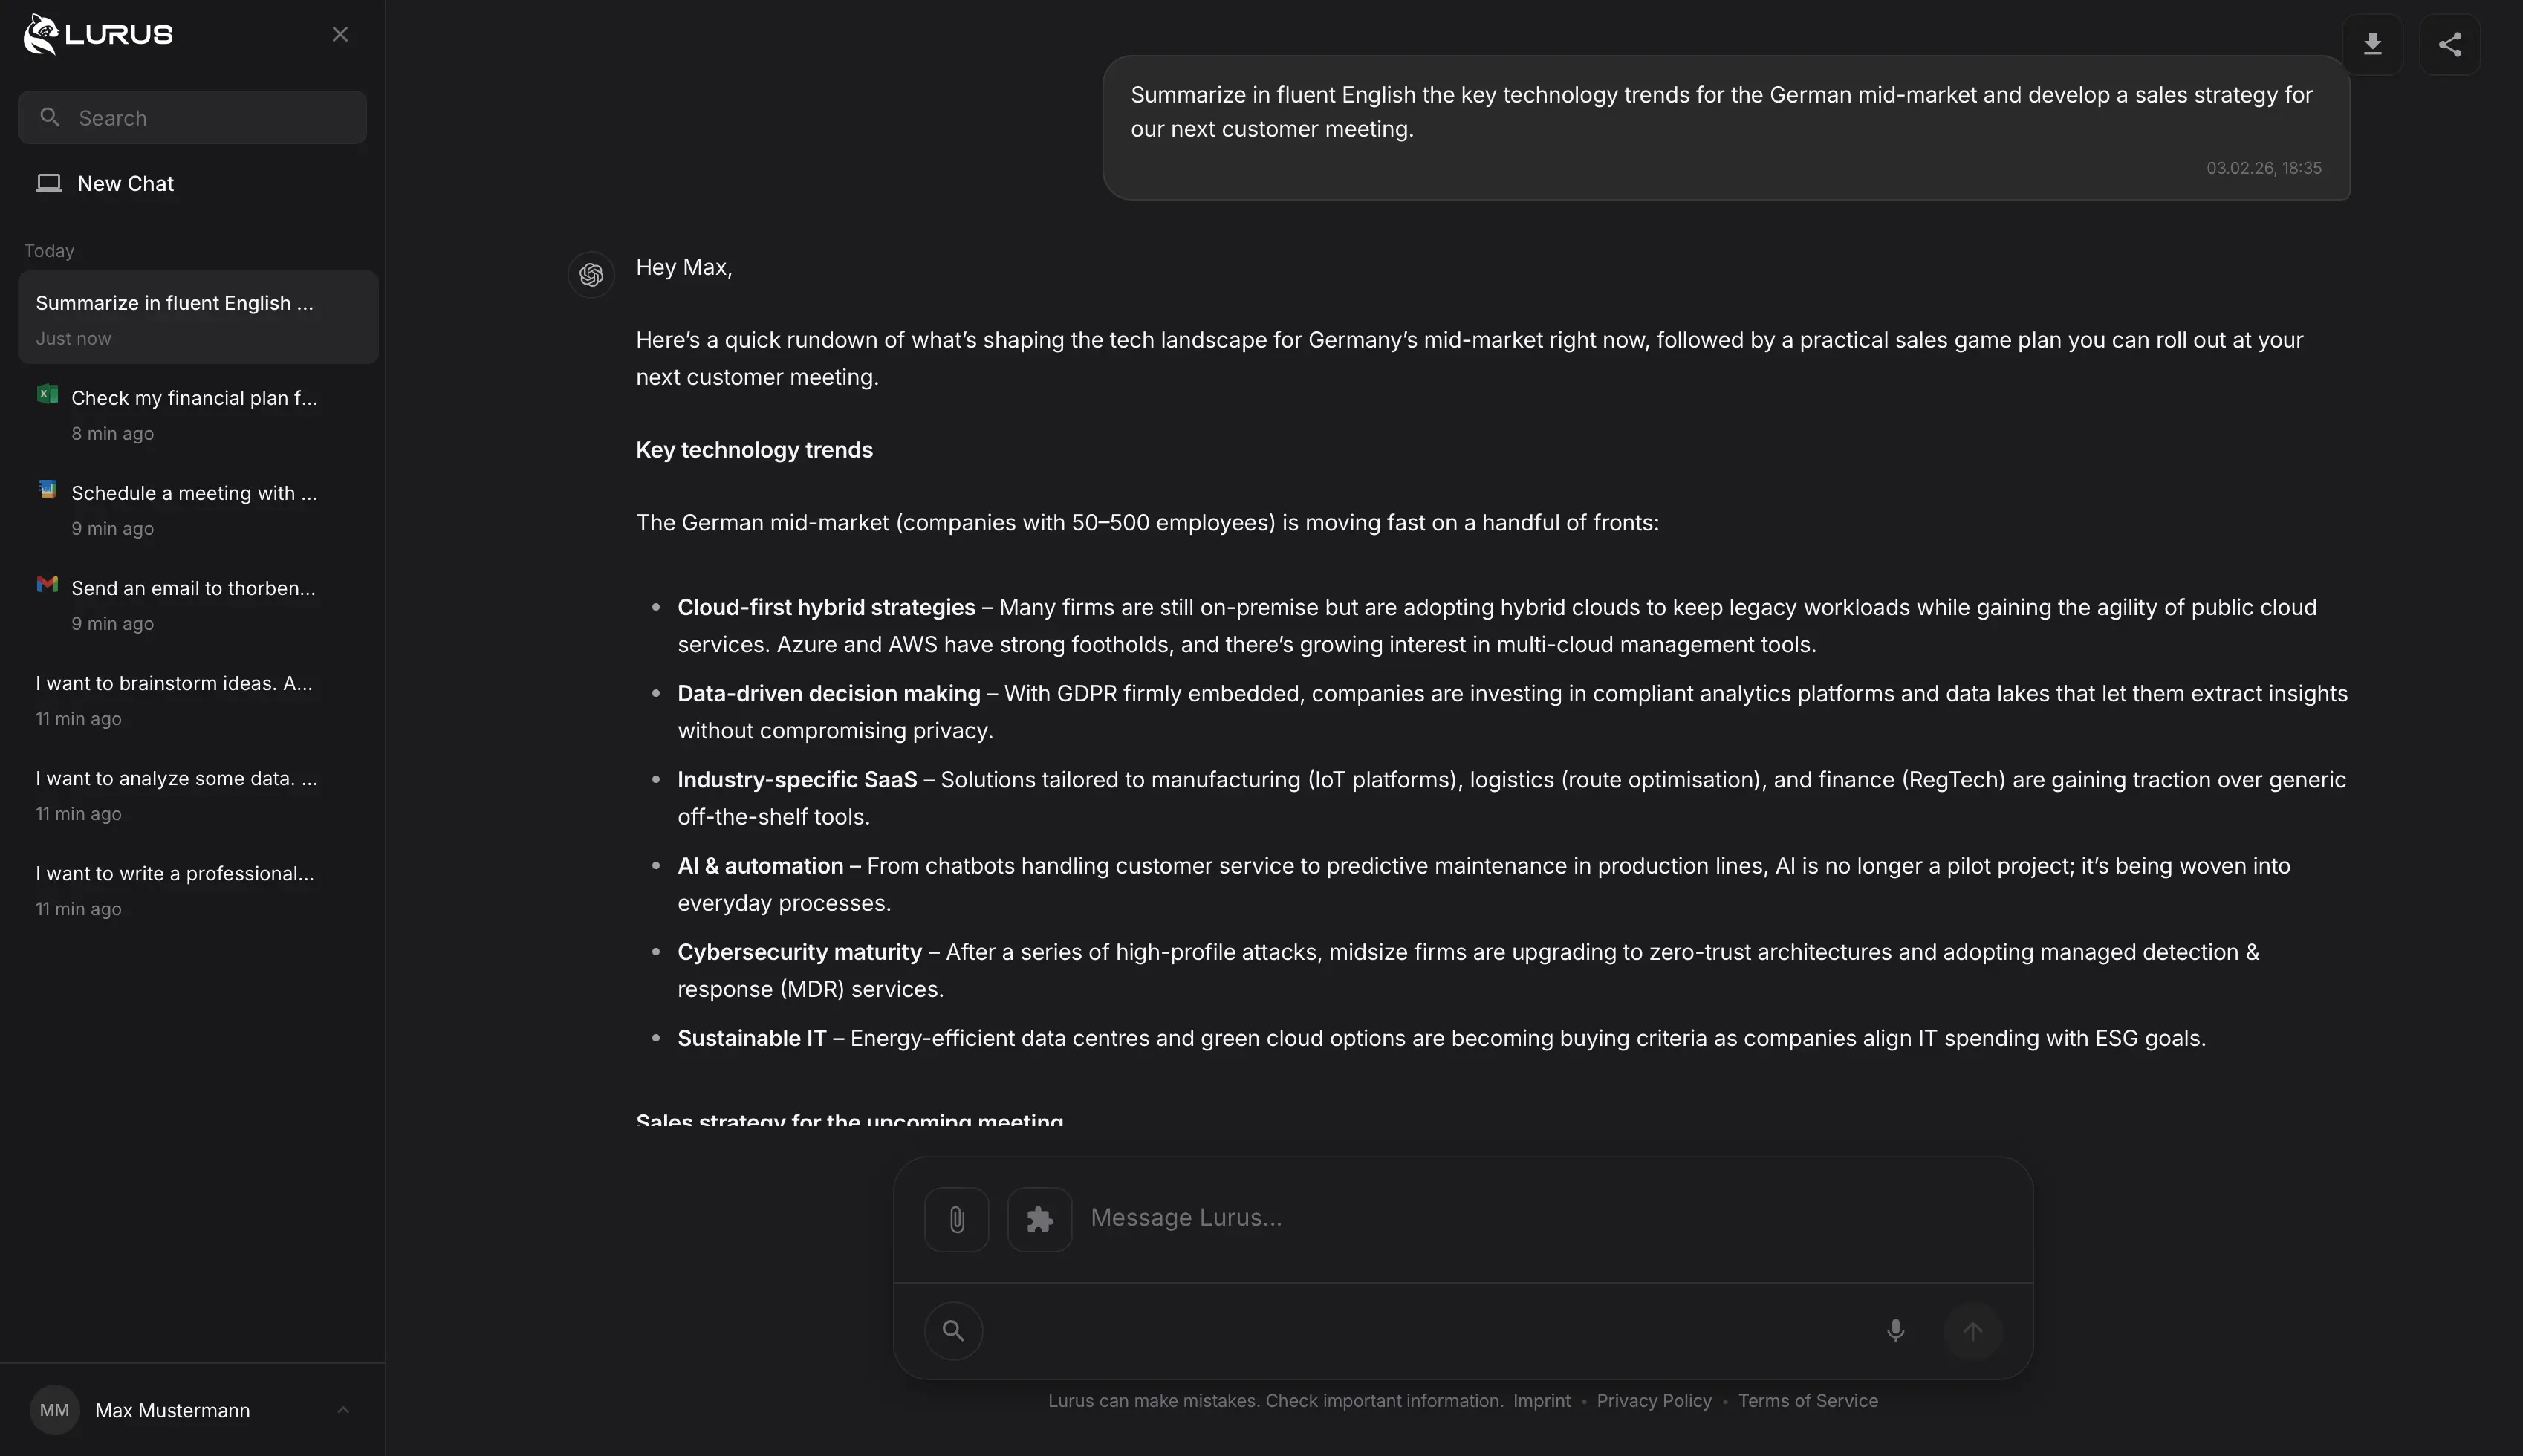Image resolution: width=2523 pixels, height=1456 pixels.
Task: Open the puzzle-piece plugins icon
Action: click(1039, 1219)
